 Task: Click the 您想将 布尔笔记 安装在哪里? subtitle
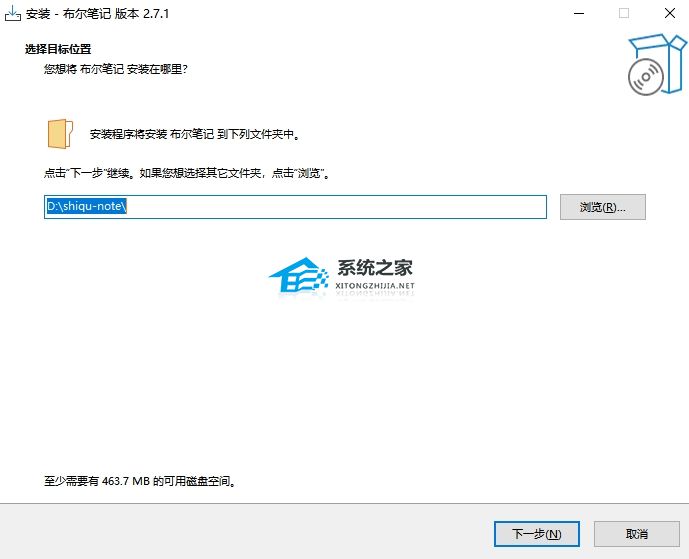116,69
